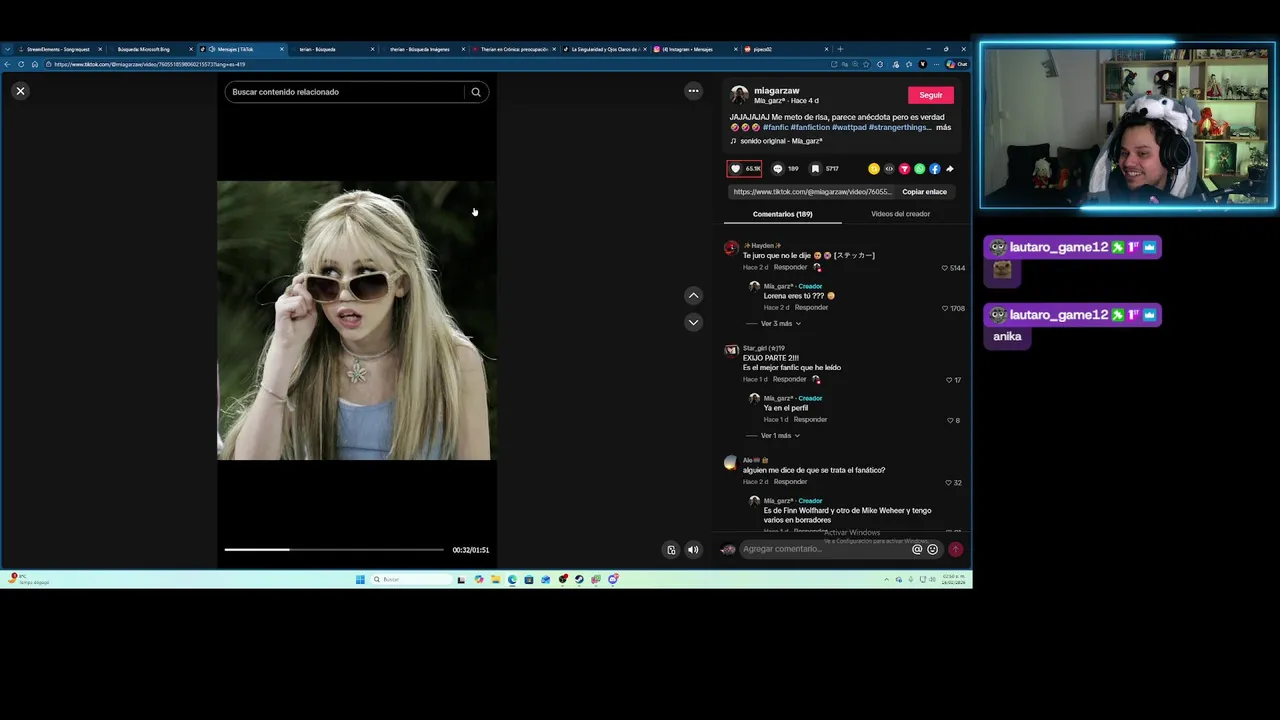1280x720 pixels.
Task: Open the #wattpad hashtag link
Action: coord(848,128)
